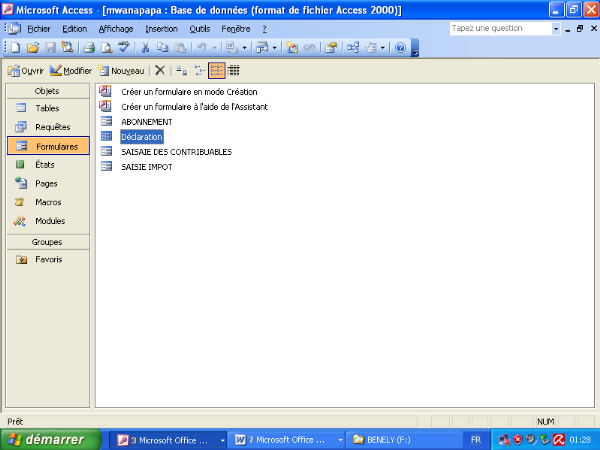The width and height of the screenshot is (600, 450).
Task: Expand the Office Links dropdown arrow
Action: tap(244, 48)
